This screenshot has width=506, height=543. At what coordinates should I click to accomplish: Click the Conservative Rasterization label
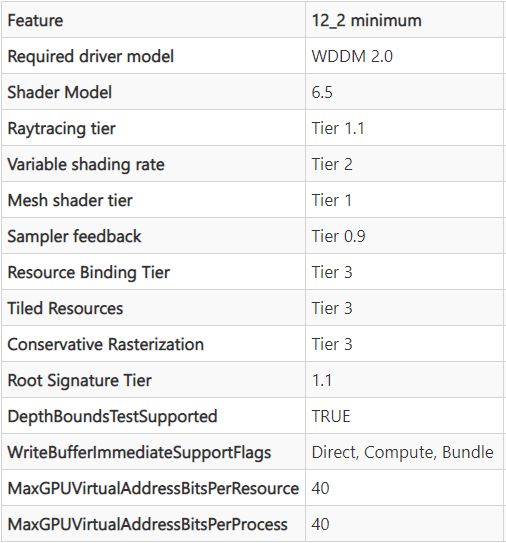click(x=106, y=345)
